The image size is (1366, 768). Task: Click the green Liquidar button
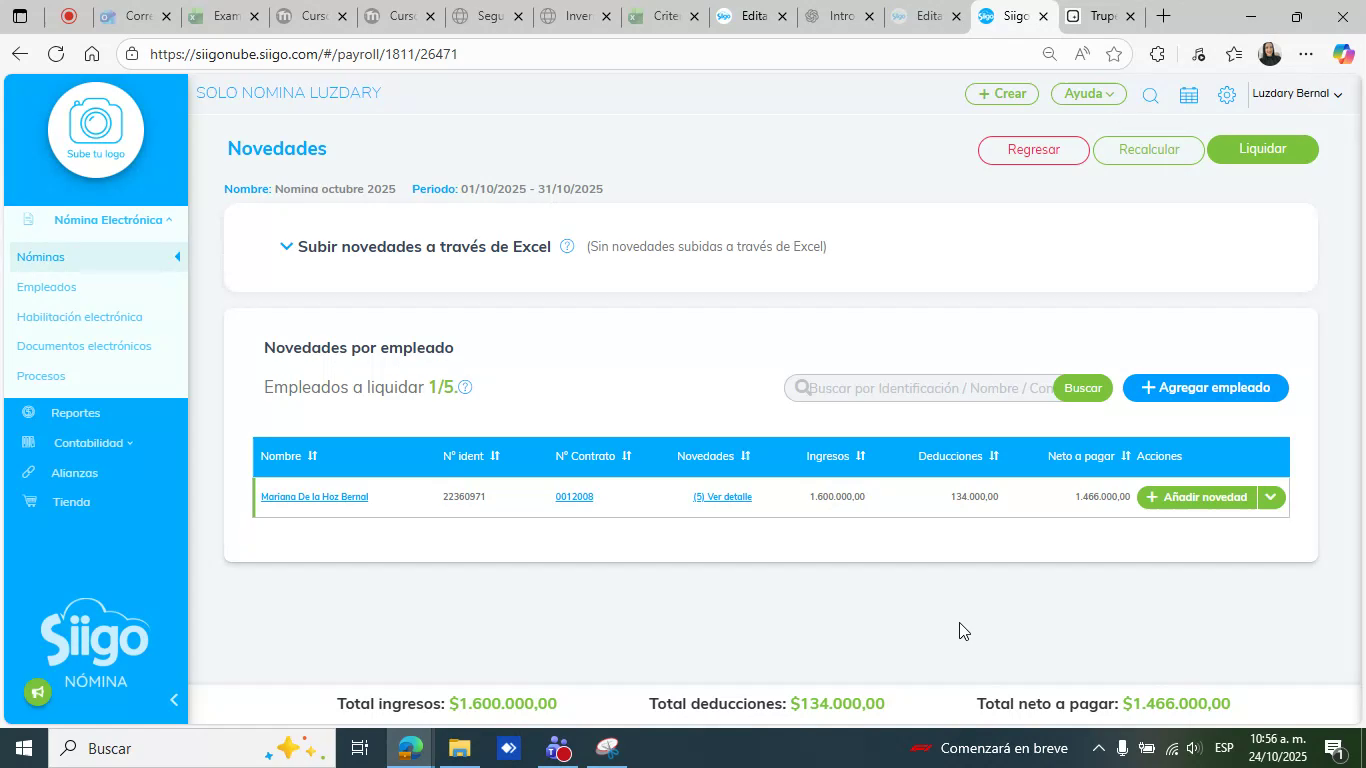coord(1262,149)
